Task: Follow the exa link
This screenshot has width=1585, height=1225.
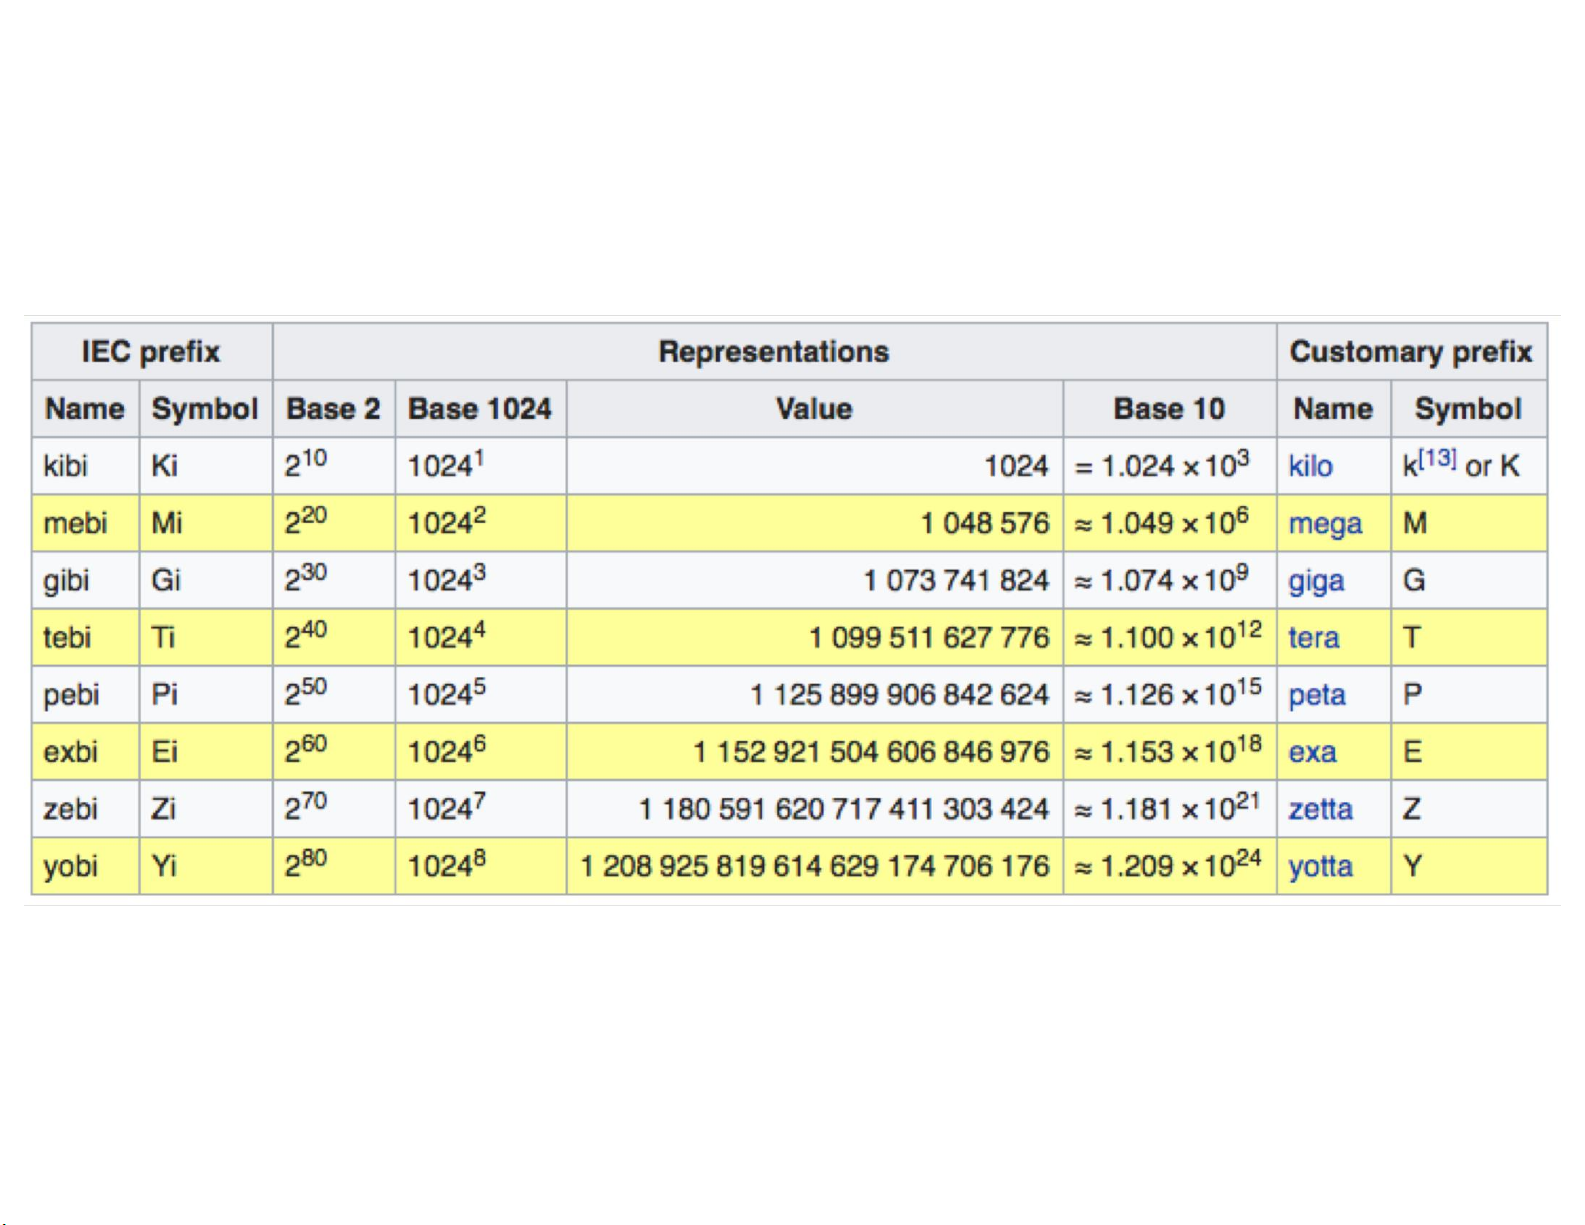Action: click(1312, 752)
